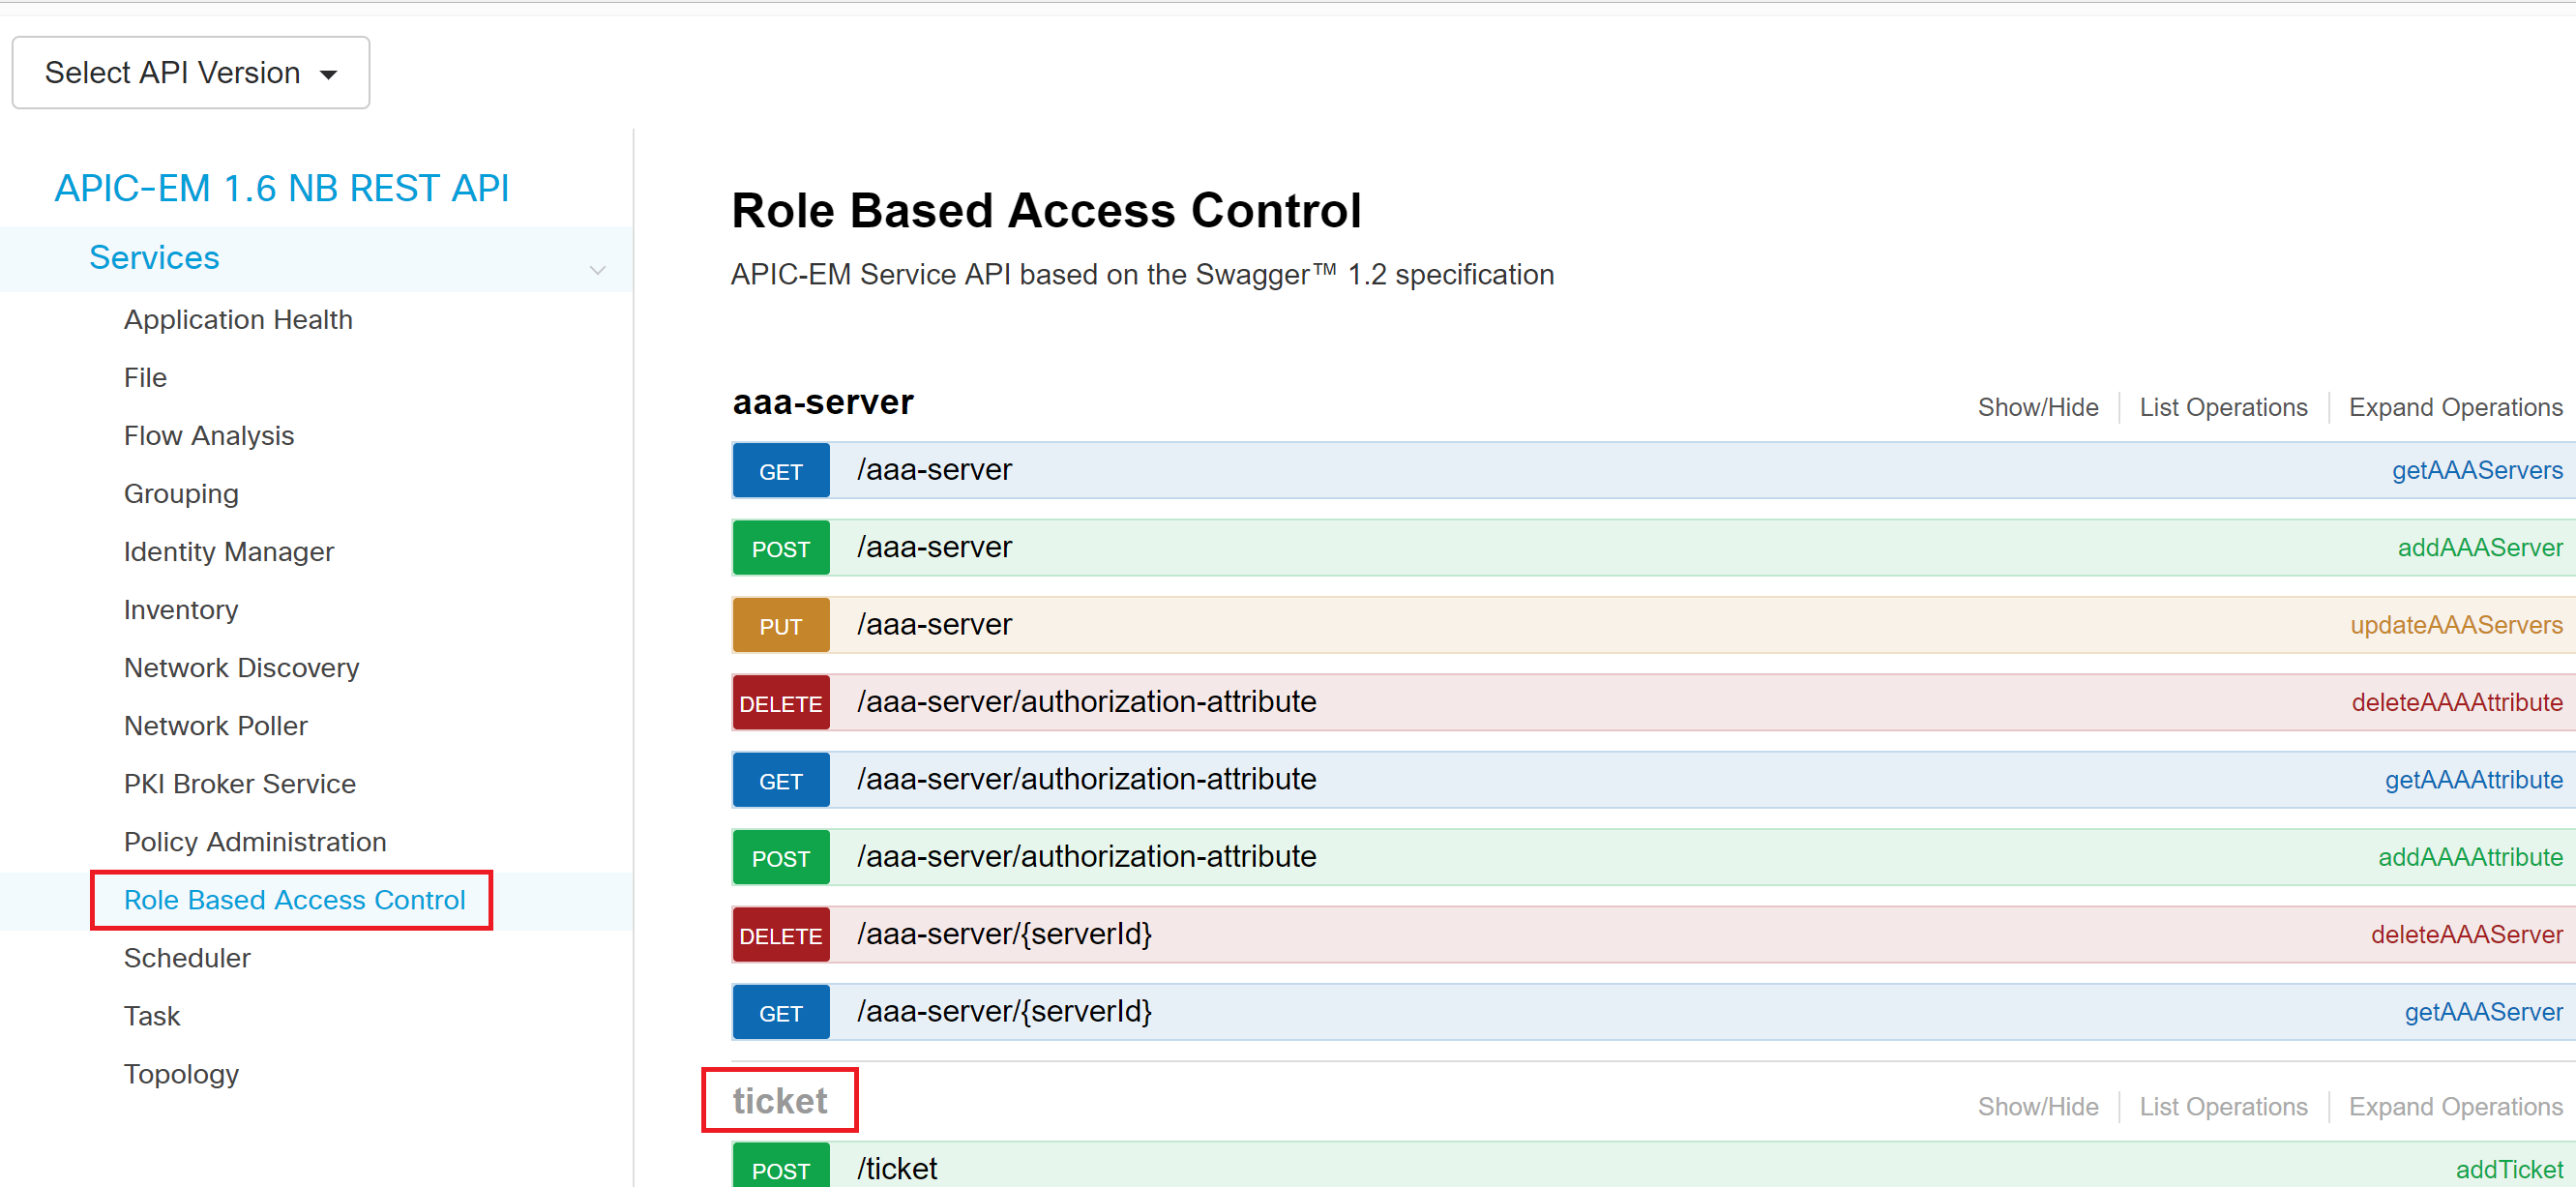Click the DELETE badge for deleteAAAAttribute
The image size is (2576, 1187).
[780, 703]
